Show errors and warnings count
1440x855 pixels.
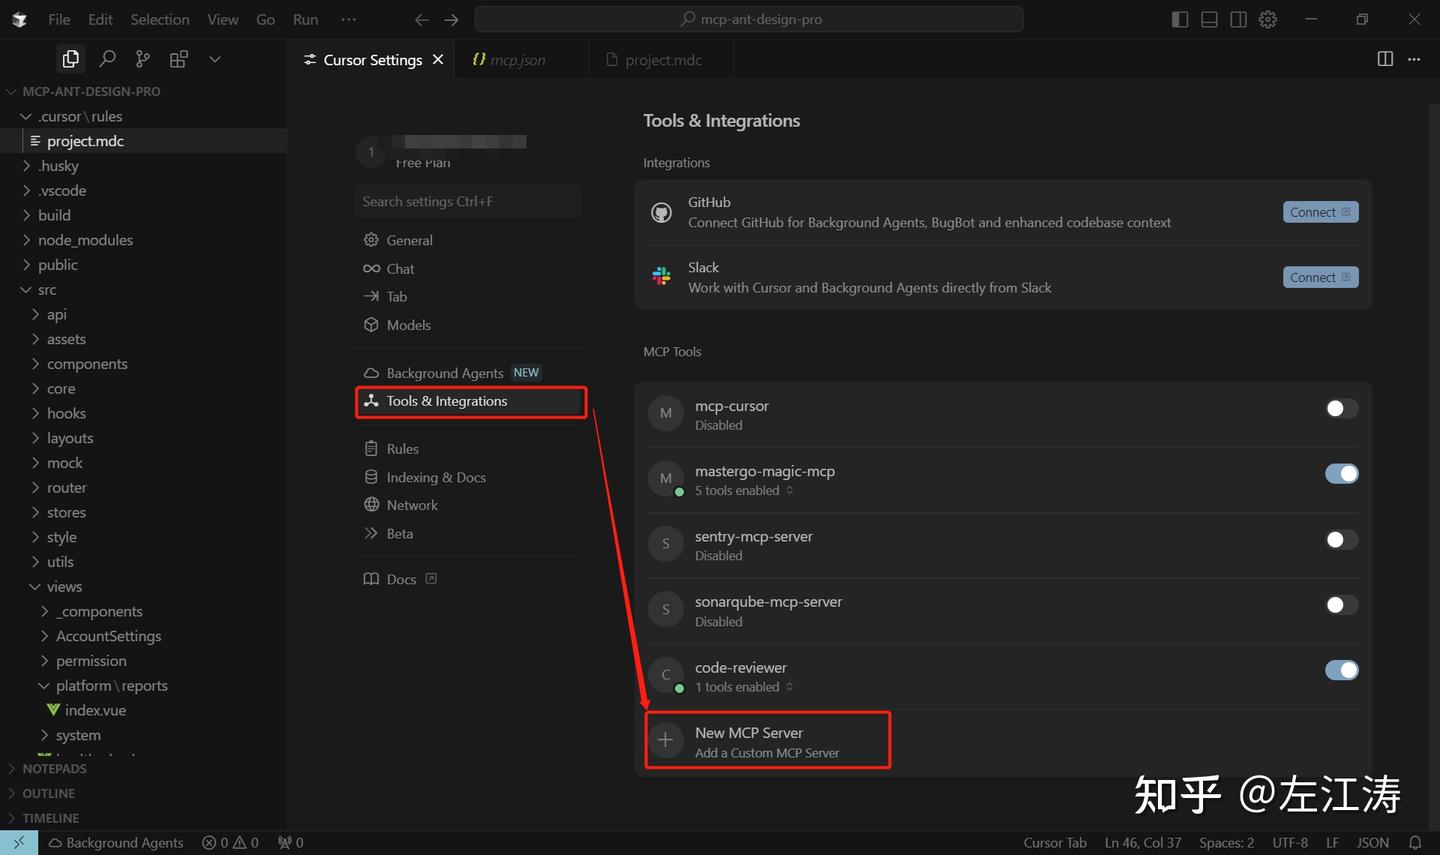click(230, 843)
